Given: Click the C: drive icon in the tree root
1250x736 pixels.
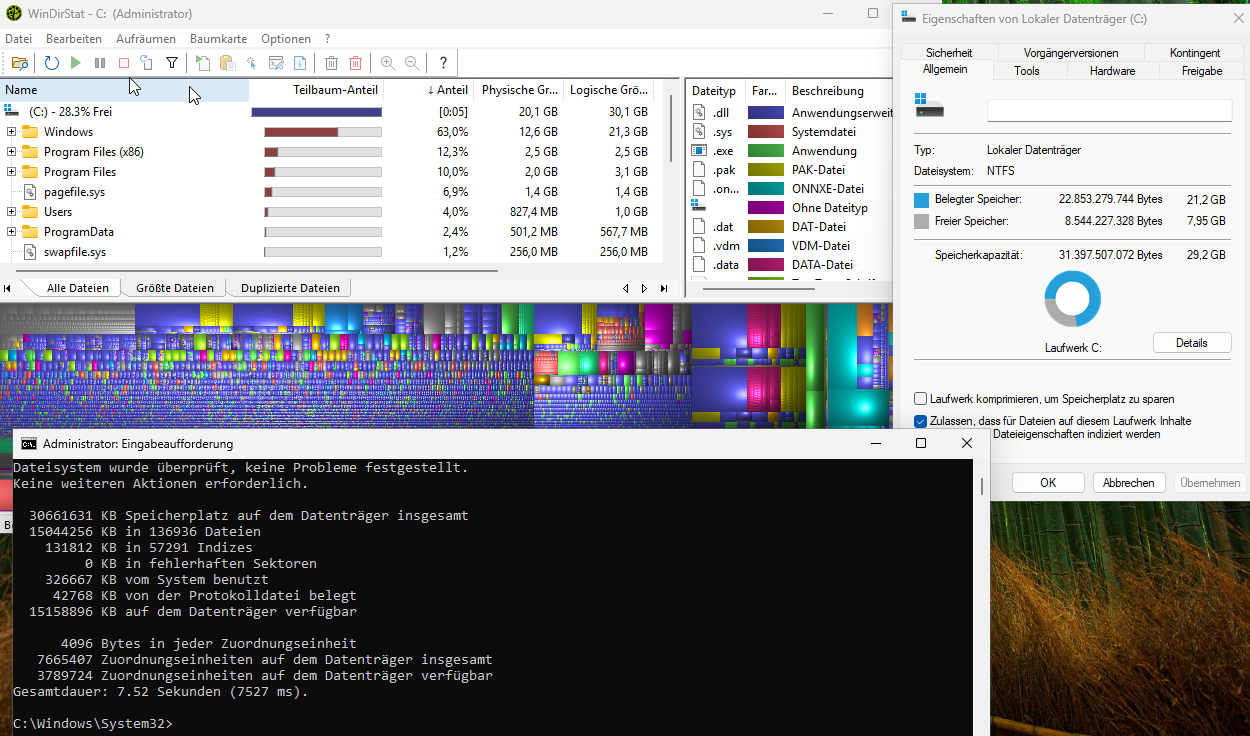Looking at the screenshot, I should click(x=12, y=111).
